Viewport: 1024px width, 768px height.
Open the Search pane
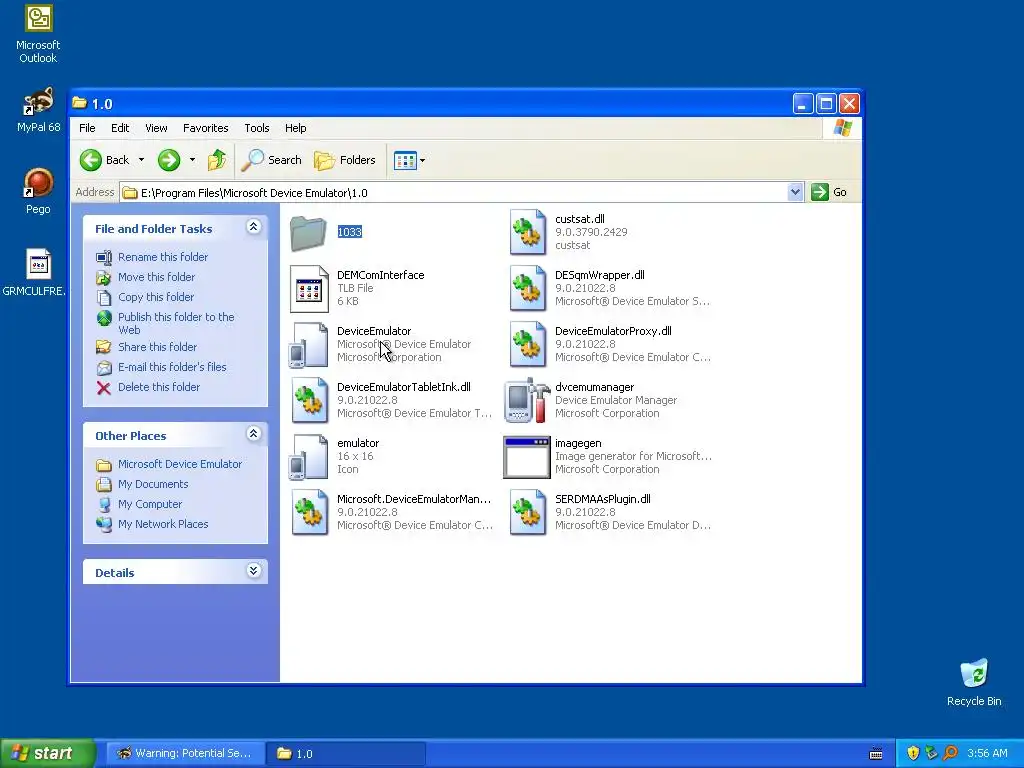272,160
